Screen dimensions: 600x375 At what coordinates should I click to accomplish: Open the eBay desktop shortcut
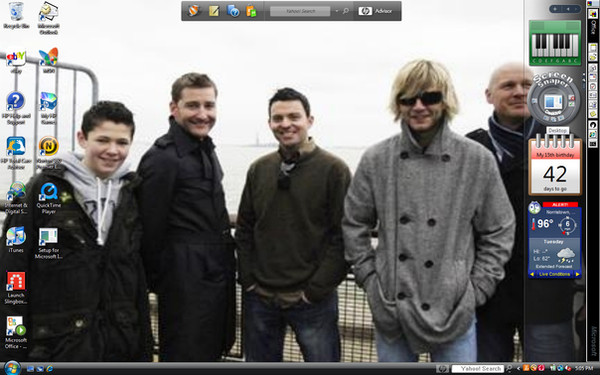16,60
